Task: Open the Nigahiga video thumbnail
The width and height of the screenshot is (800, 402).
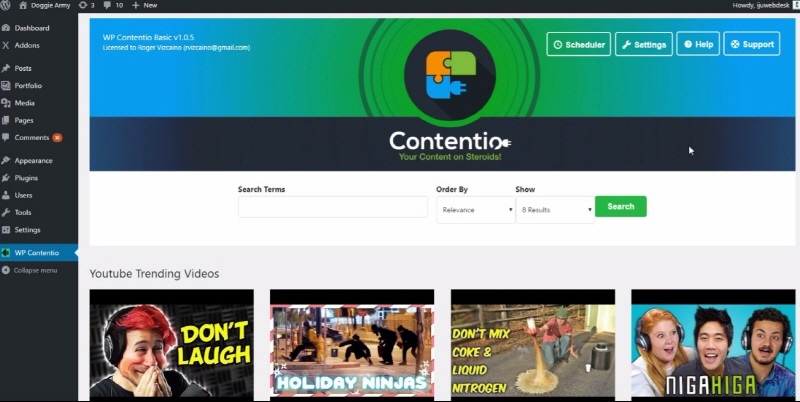Action: coord(713,345)
